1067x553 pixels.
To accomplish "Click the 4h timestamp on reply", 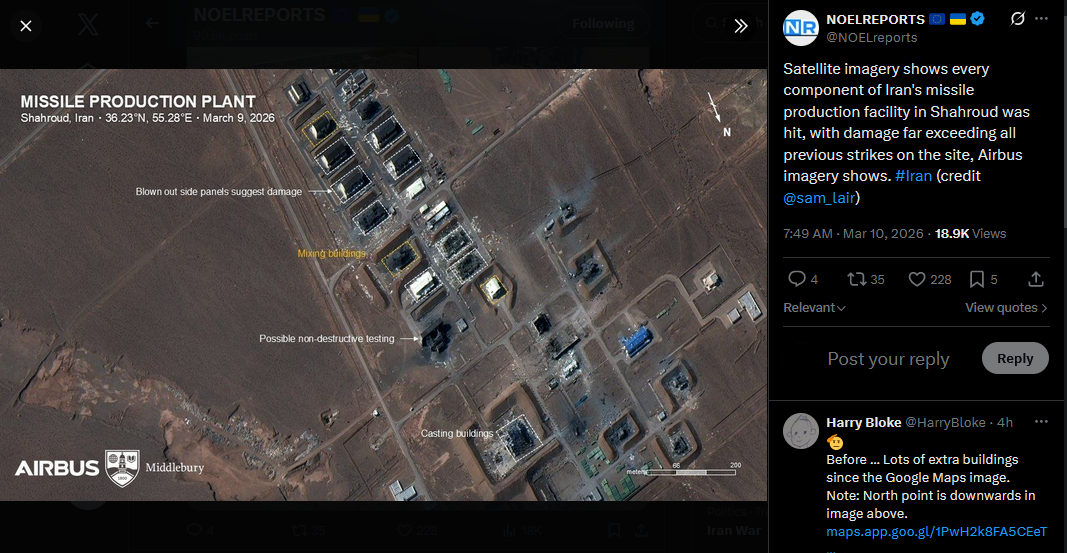I will 1005,422.
